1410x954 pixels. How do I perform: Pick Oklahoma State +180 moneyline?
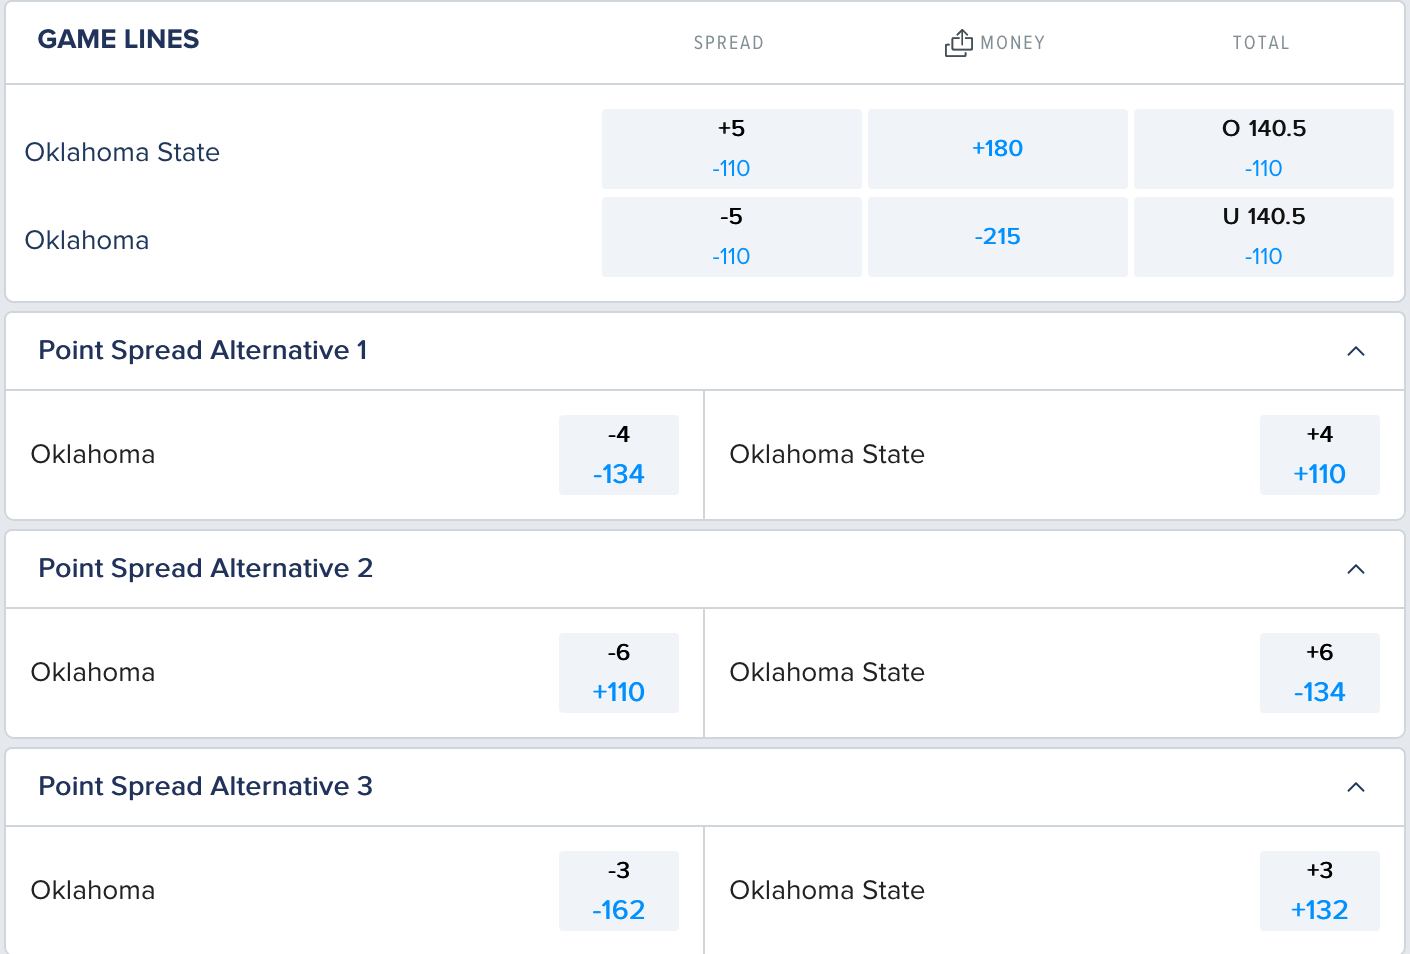point(998,149)
